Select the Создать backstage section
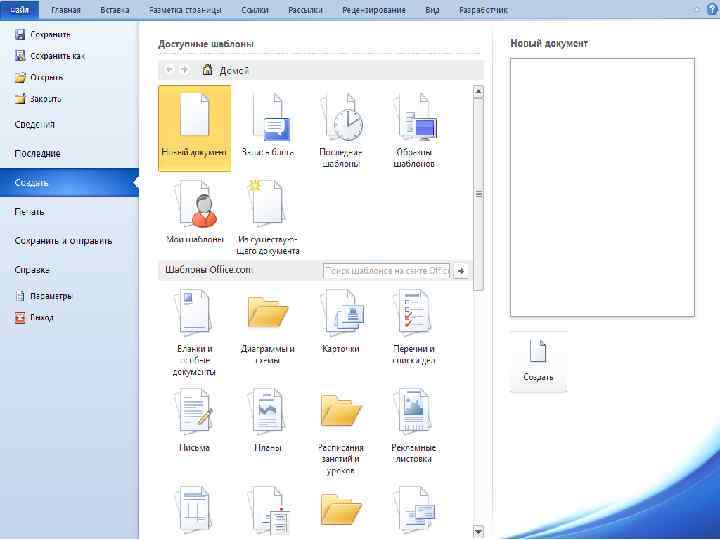 click(x=69, y=182)
